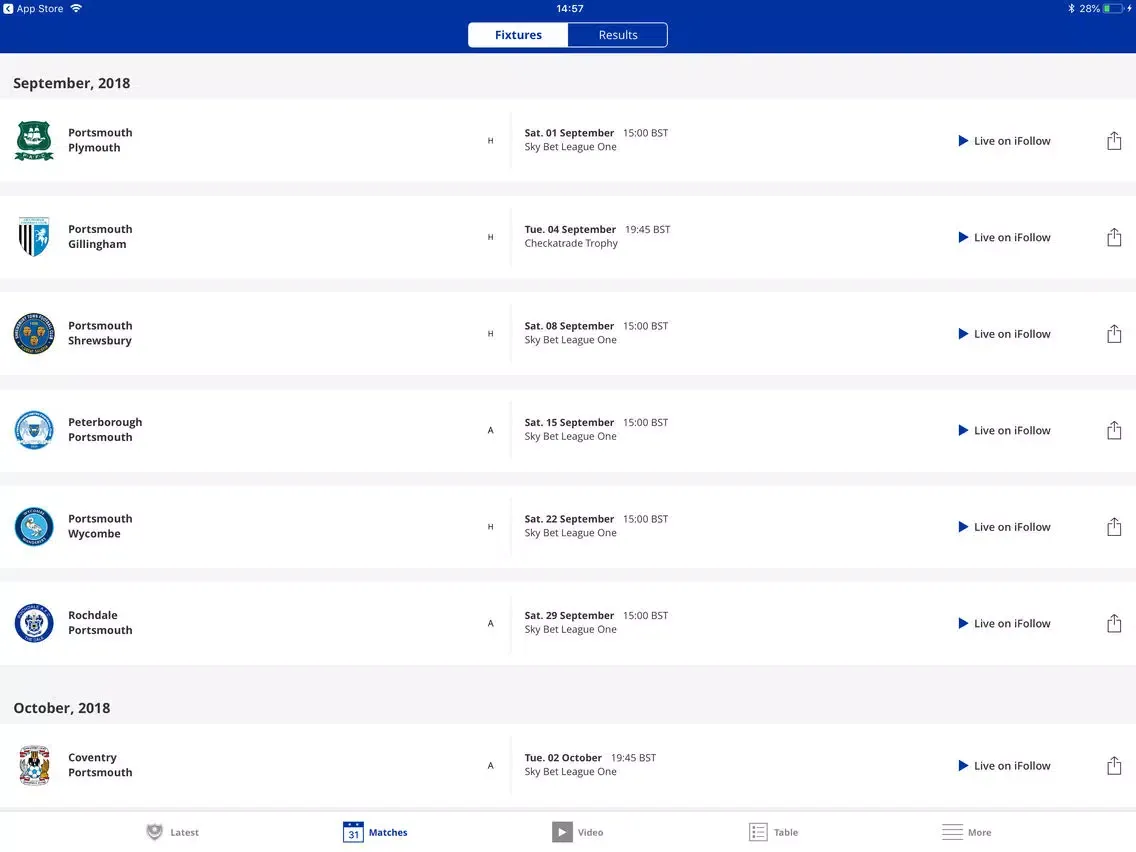
Task: Tap the Checkatrade Trophy competition label
Action: 571,243
